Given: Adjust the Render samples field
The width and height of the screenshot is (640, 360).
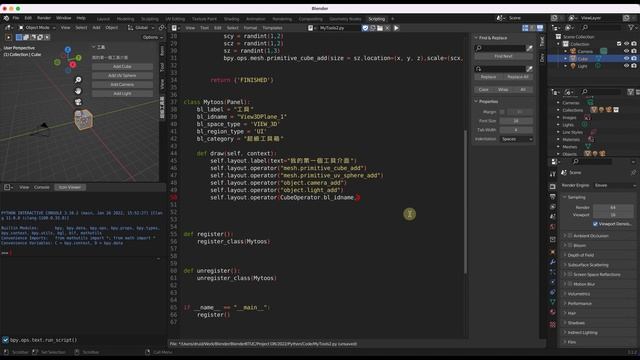Looking at the screenshot, I should coord(613,207).
